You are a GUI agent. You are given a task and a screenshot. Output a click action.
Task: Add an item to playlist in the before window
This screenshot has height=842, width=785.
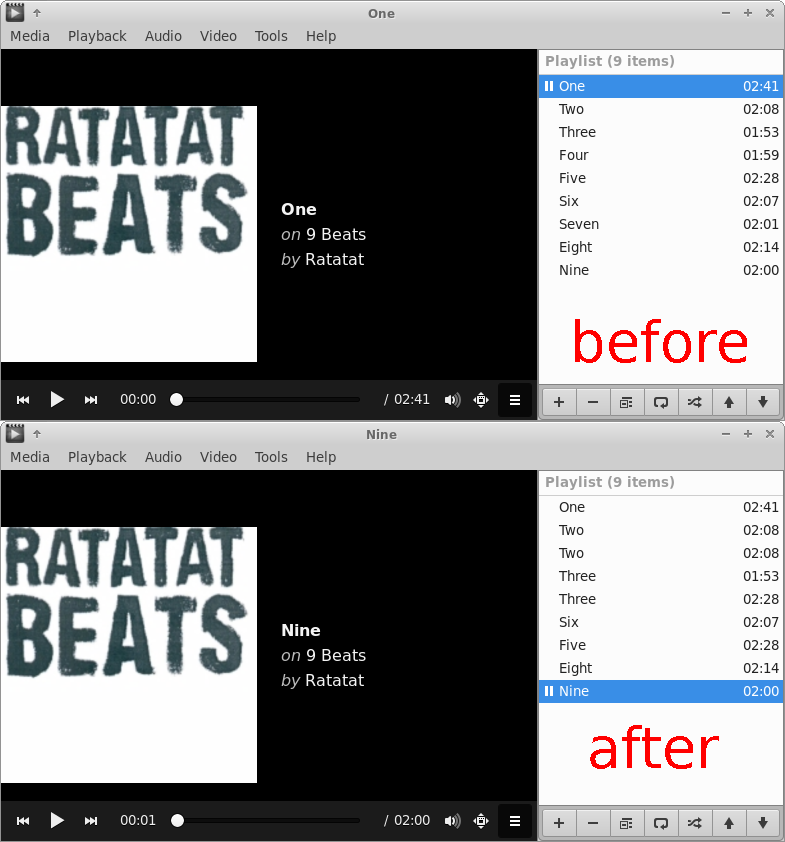(x=559, y=402)
